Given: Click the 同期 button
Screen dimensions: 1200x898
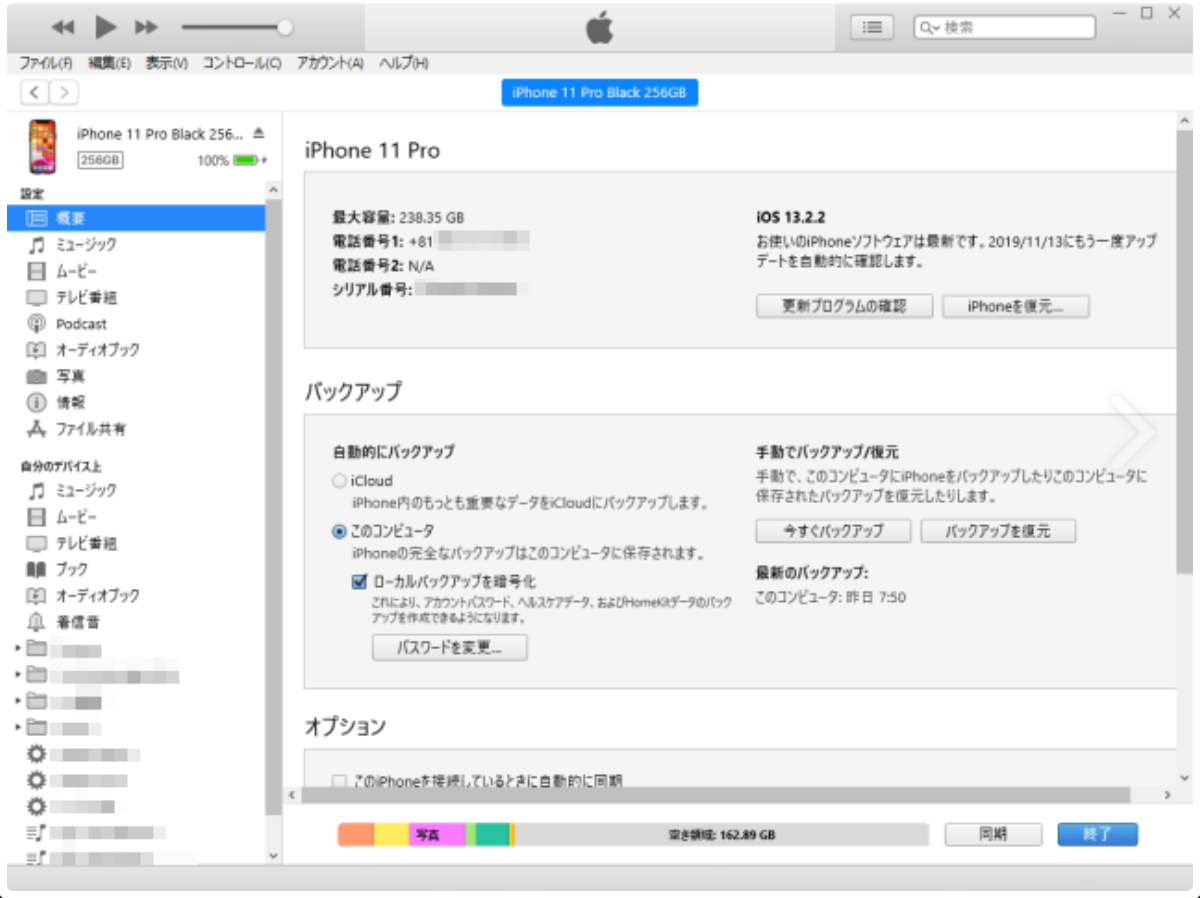Looking at the screenshot, I should click(993, 834).
